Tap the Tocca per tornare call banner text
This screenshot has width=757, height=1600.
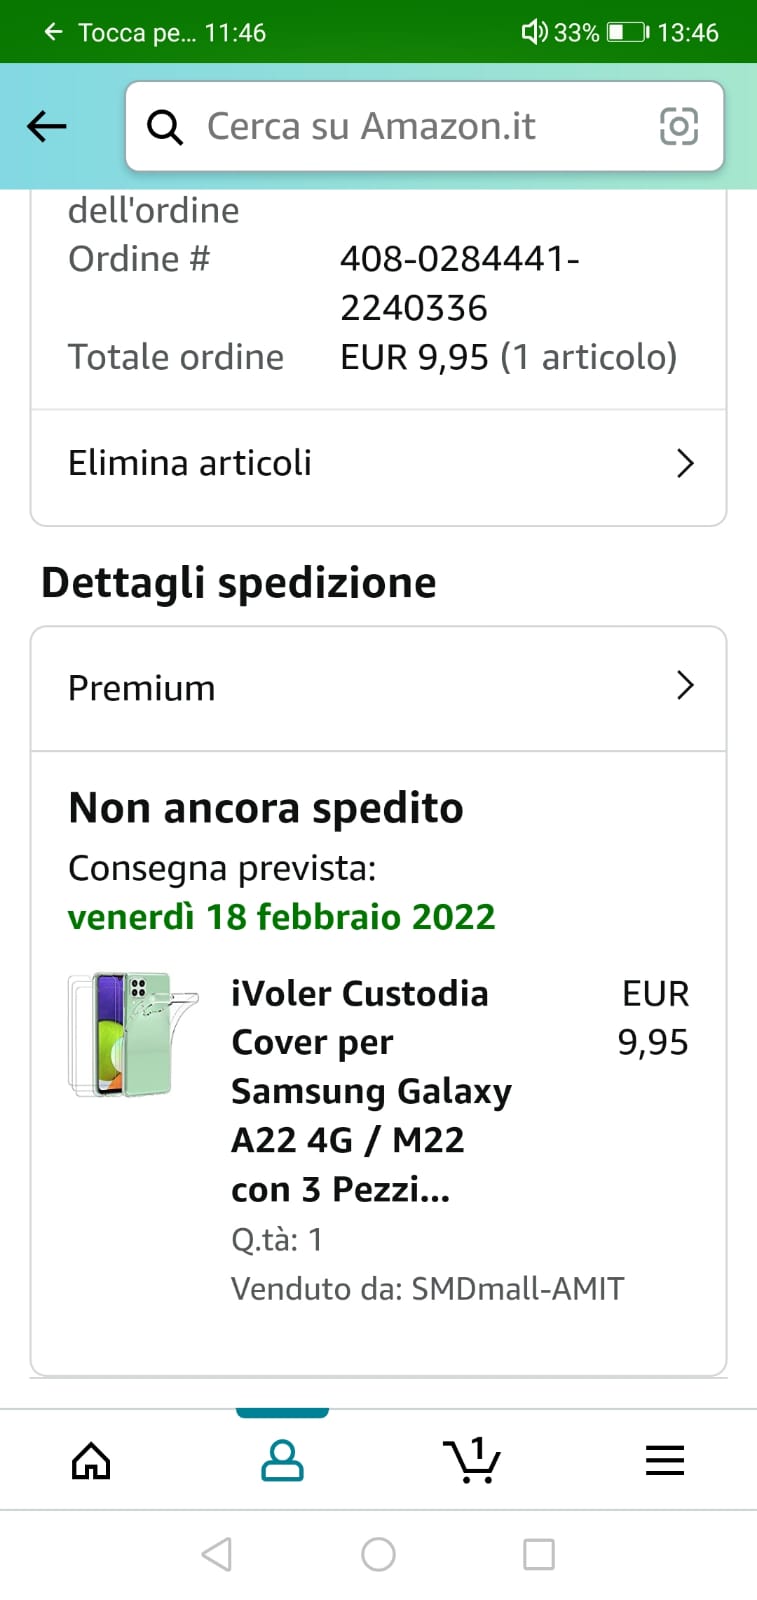(x=172, y=32)
